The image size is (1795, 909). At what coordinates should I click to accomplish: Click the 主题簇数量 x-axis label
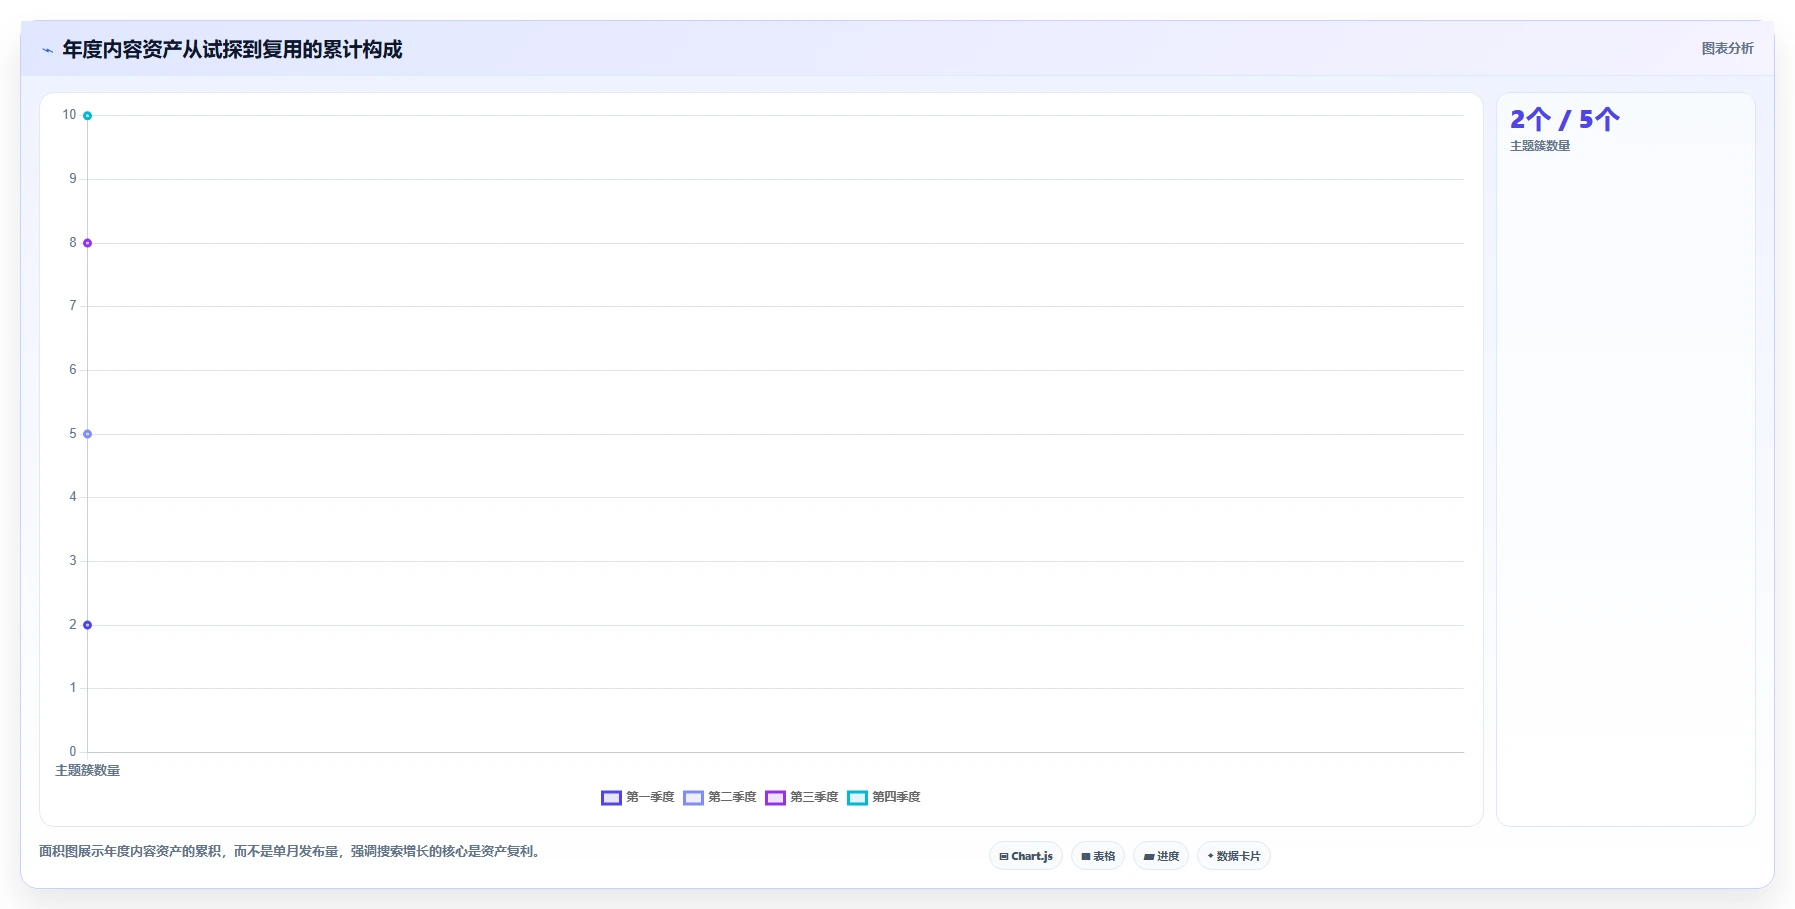pyautogui.click(x=87, y=770)
